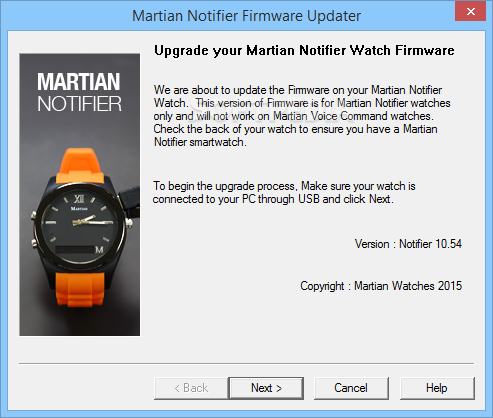Click the Copyright Martian Watches 2015 text

381,286
